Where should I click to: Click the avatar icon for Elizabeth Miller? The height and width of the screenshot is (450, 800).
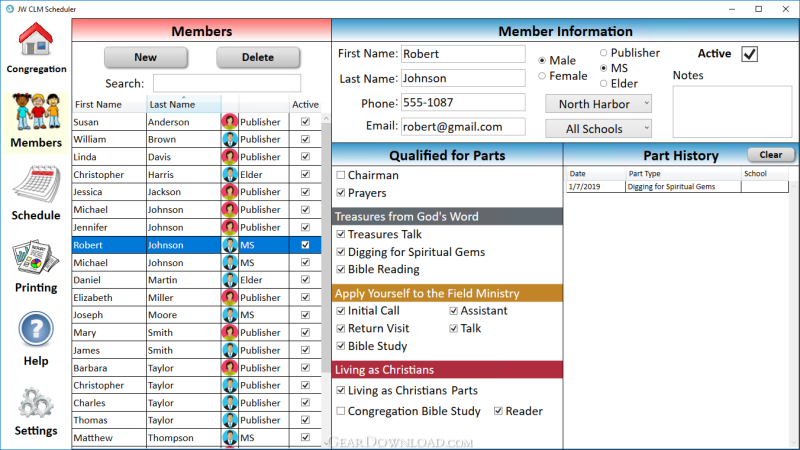(x=230, y=297)
